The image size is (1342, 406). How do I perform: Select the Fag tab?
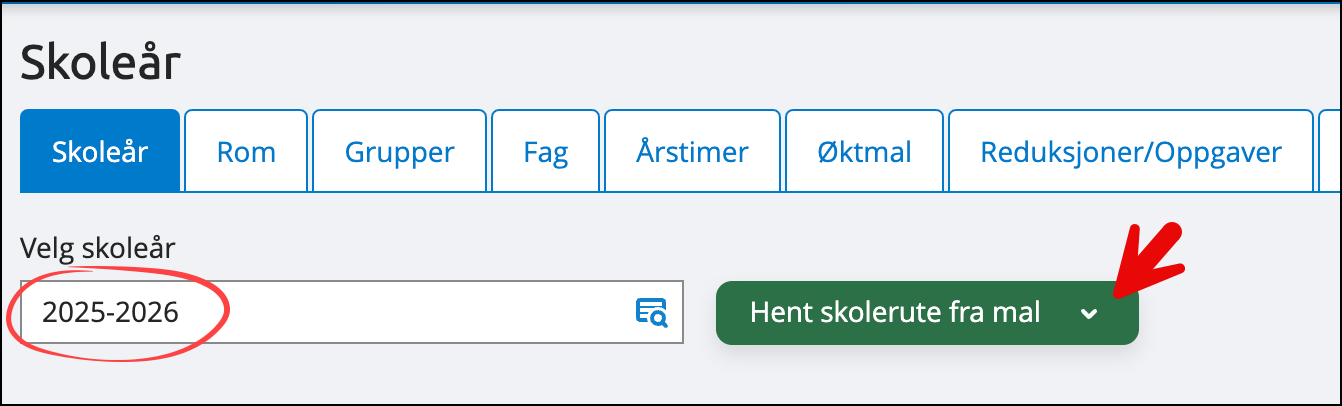coord(546,152)
